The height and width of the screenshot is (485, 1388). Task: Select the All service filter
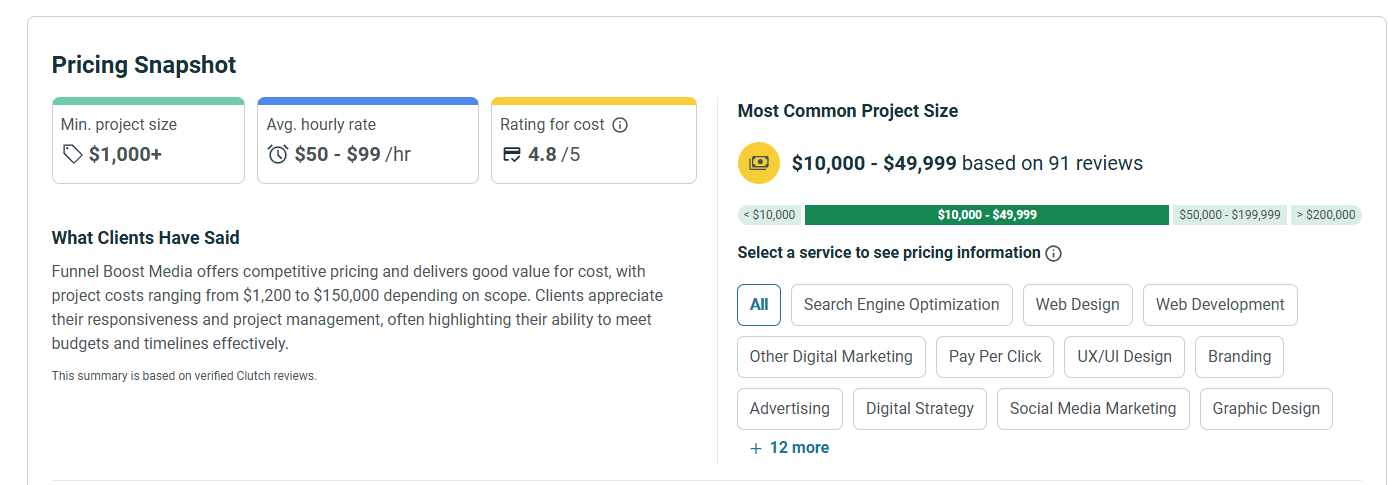tap(759, 305)
